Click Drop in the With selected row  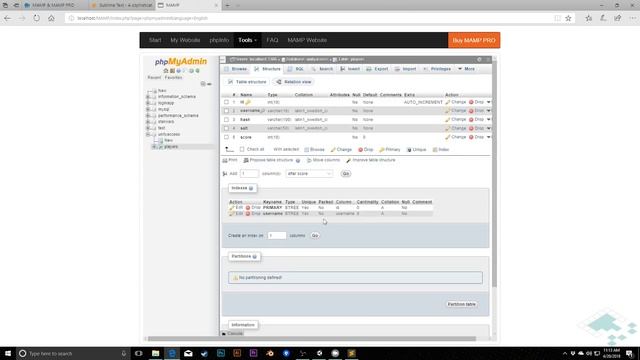pos(366,150)
